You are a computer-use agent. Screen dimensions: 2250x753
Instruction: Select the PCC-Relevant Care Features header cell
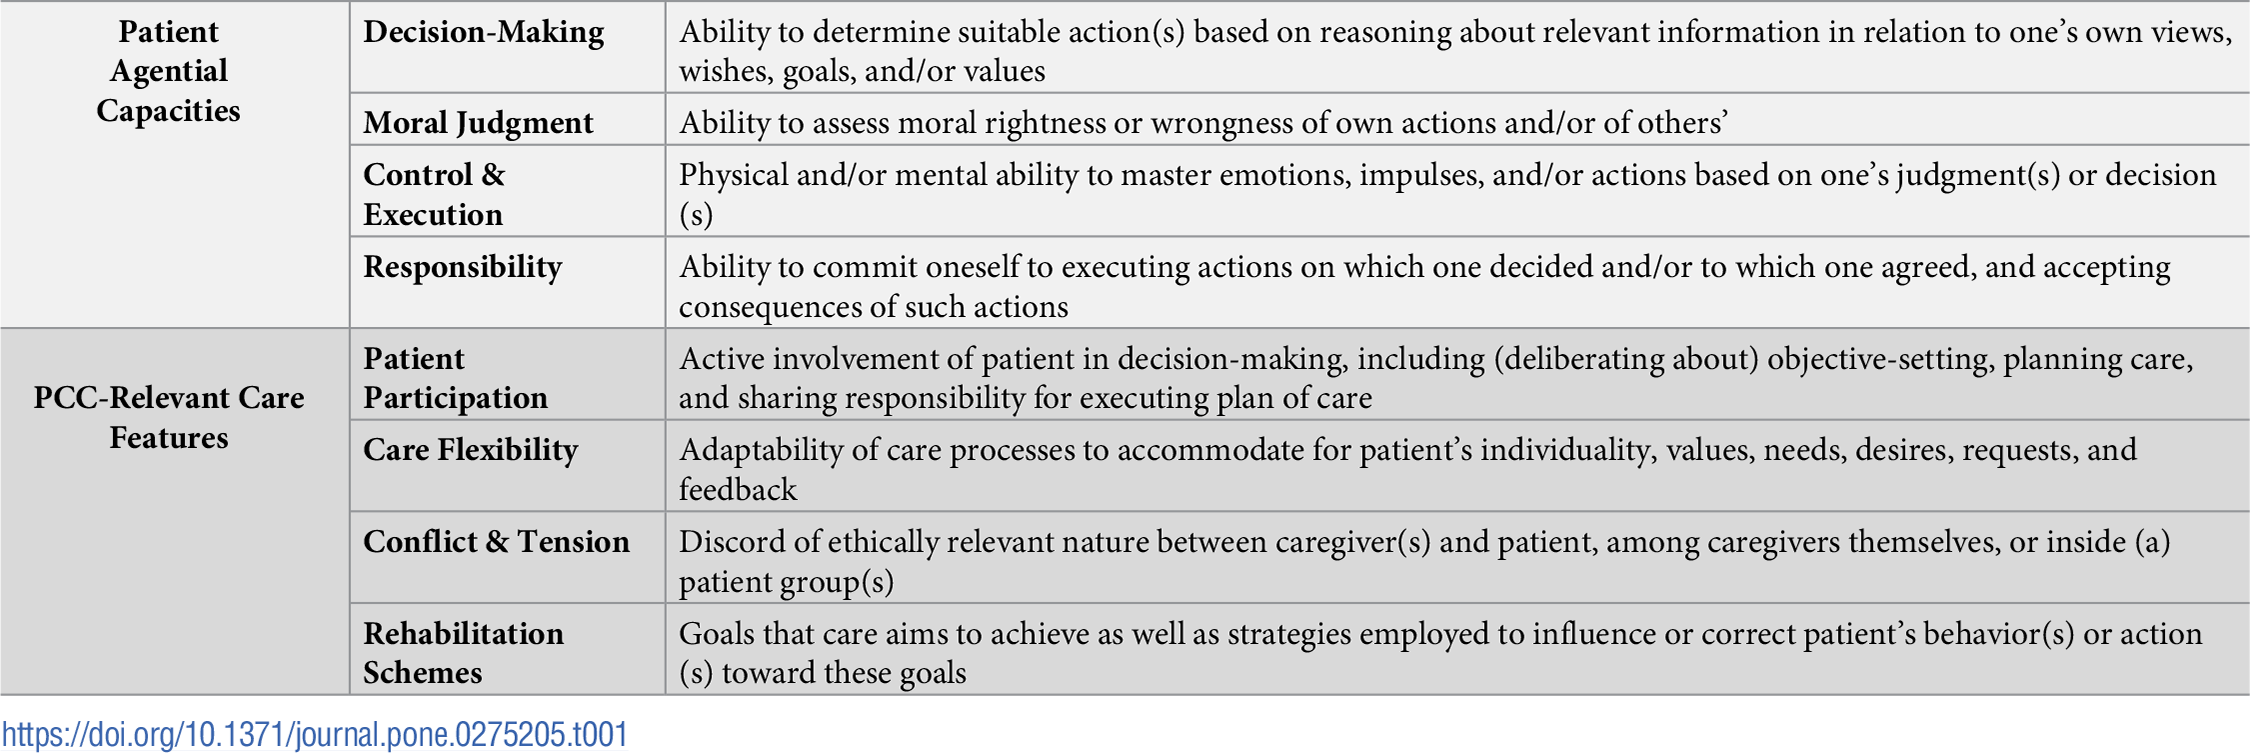tap(168, 417)
